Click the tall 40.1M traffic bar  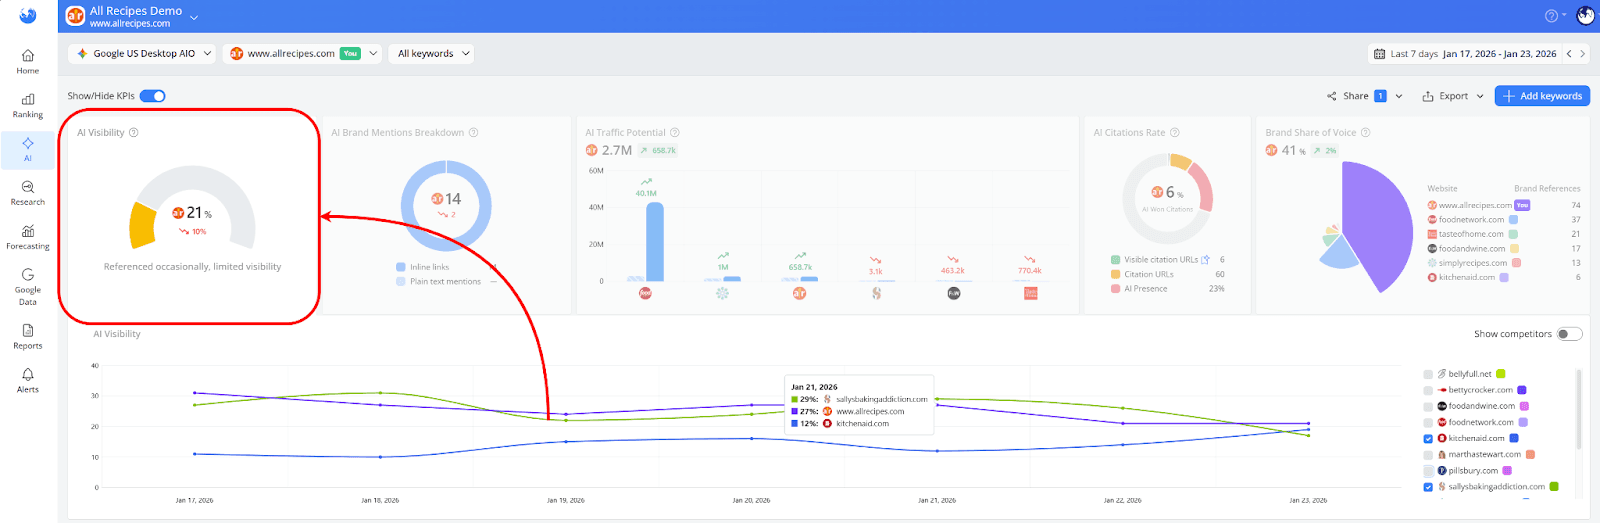click(654, 241)
